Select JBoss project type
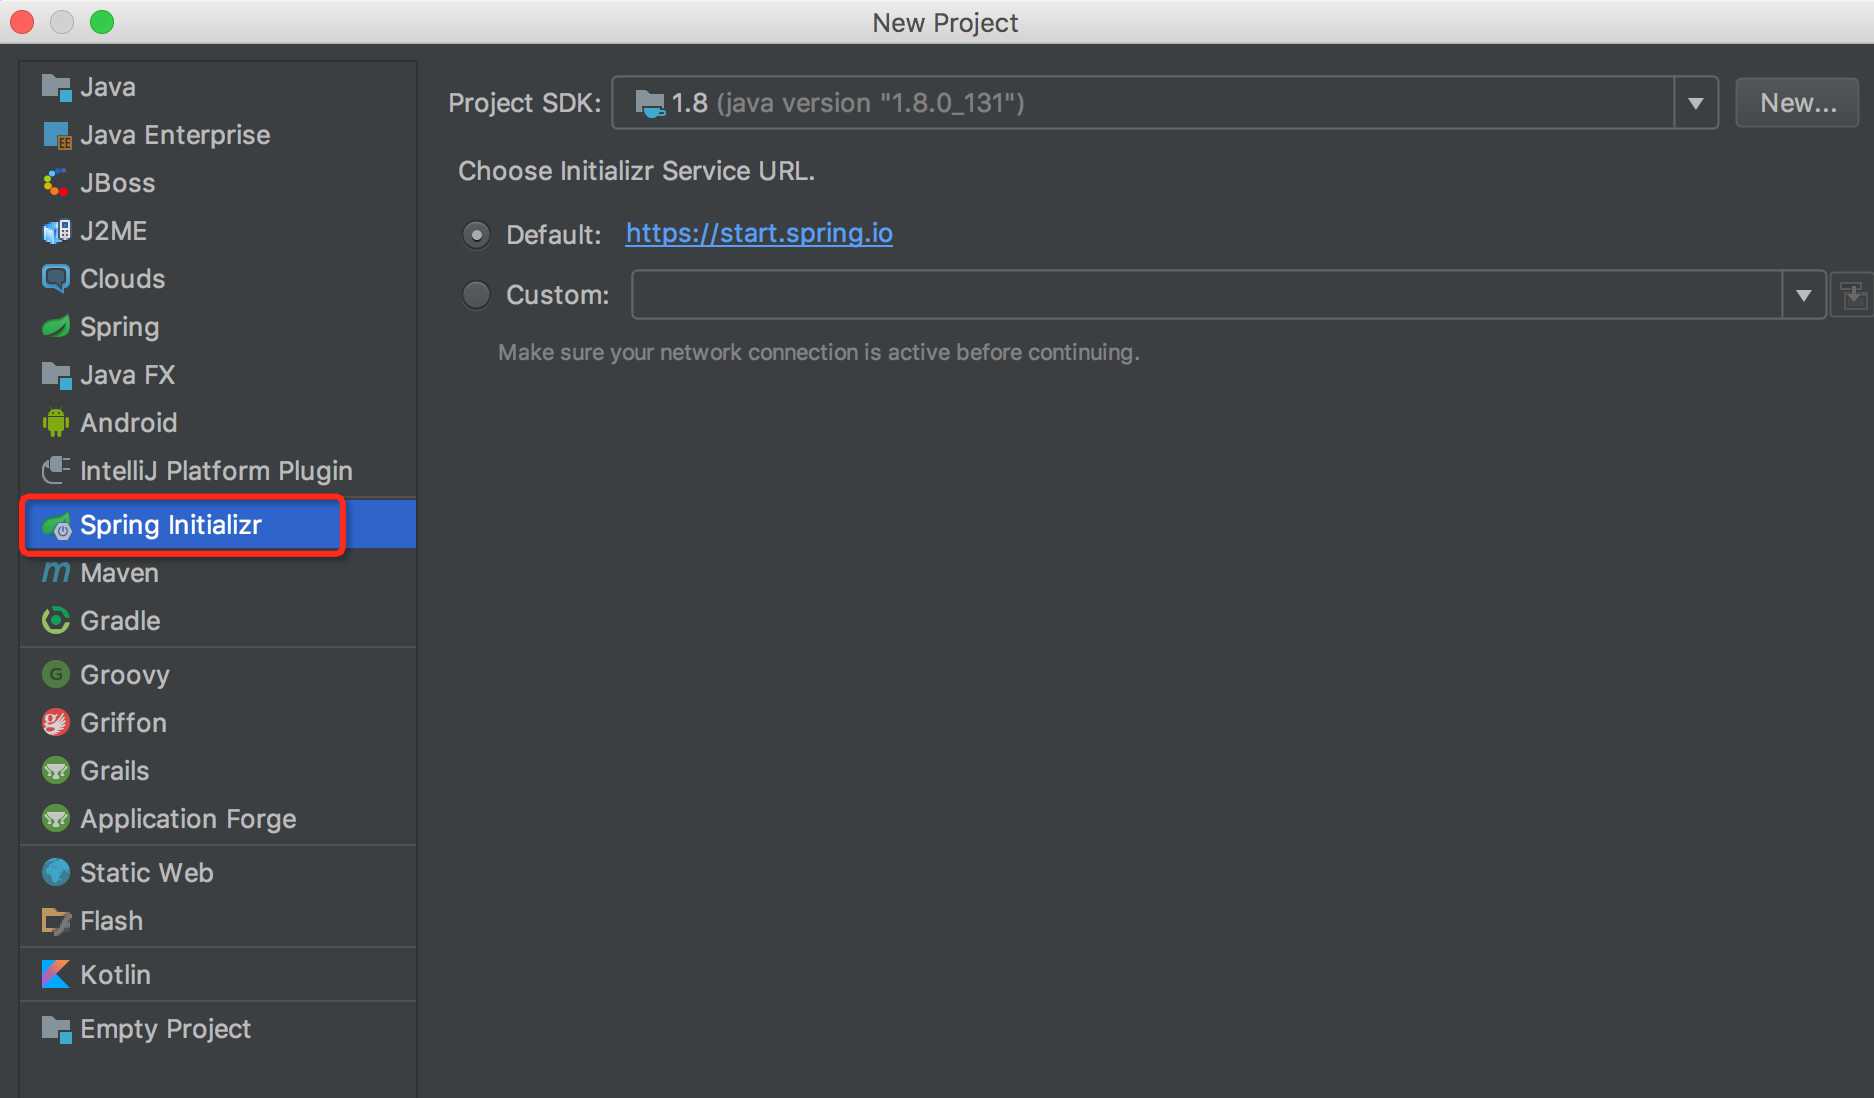 point(218,183)
